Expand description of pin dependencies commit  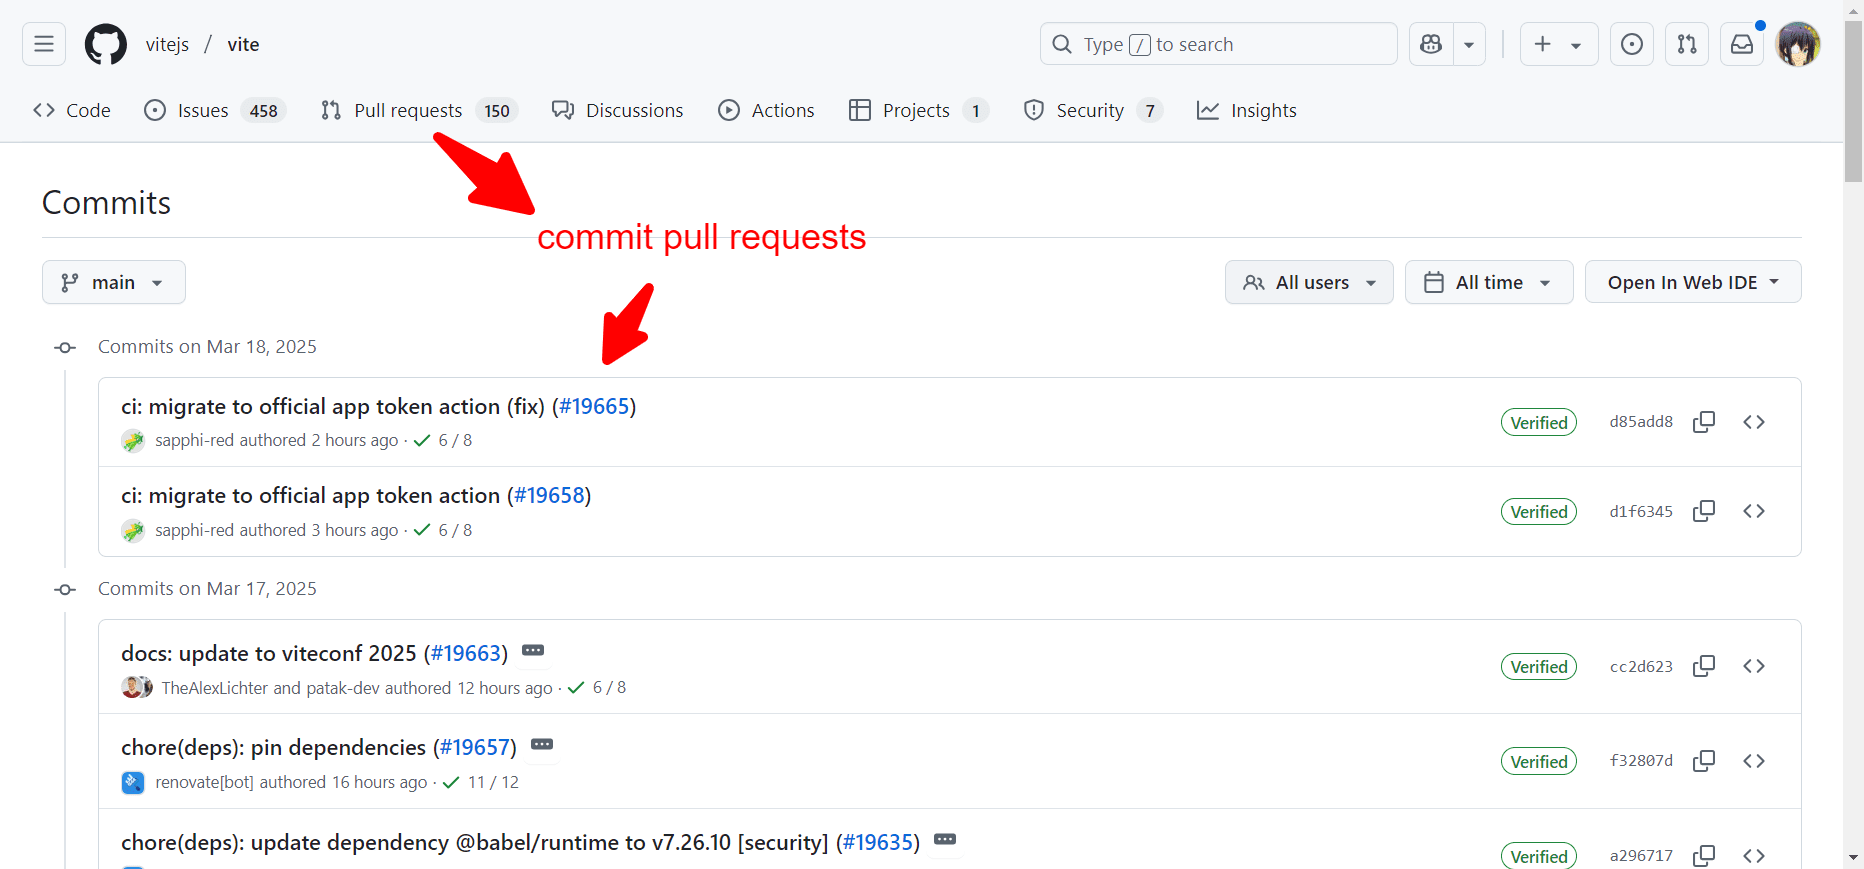pyautogui.click(x=542, y=744)
